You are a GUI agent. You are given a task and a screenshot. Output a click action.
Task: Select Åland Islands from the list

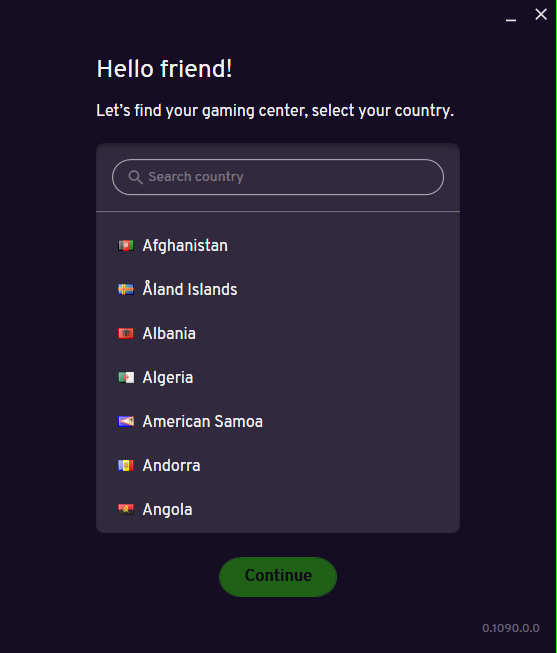tap(278, 289)
